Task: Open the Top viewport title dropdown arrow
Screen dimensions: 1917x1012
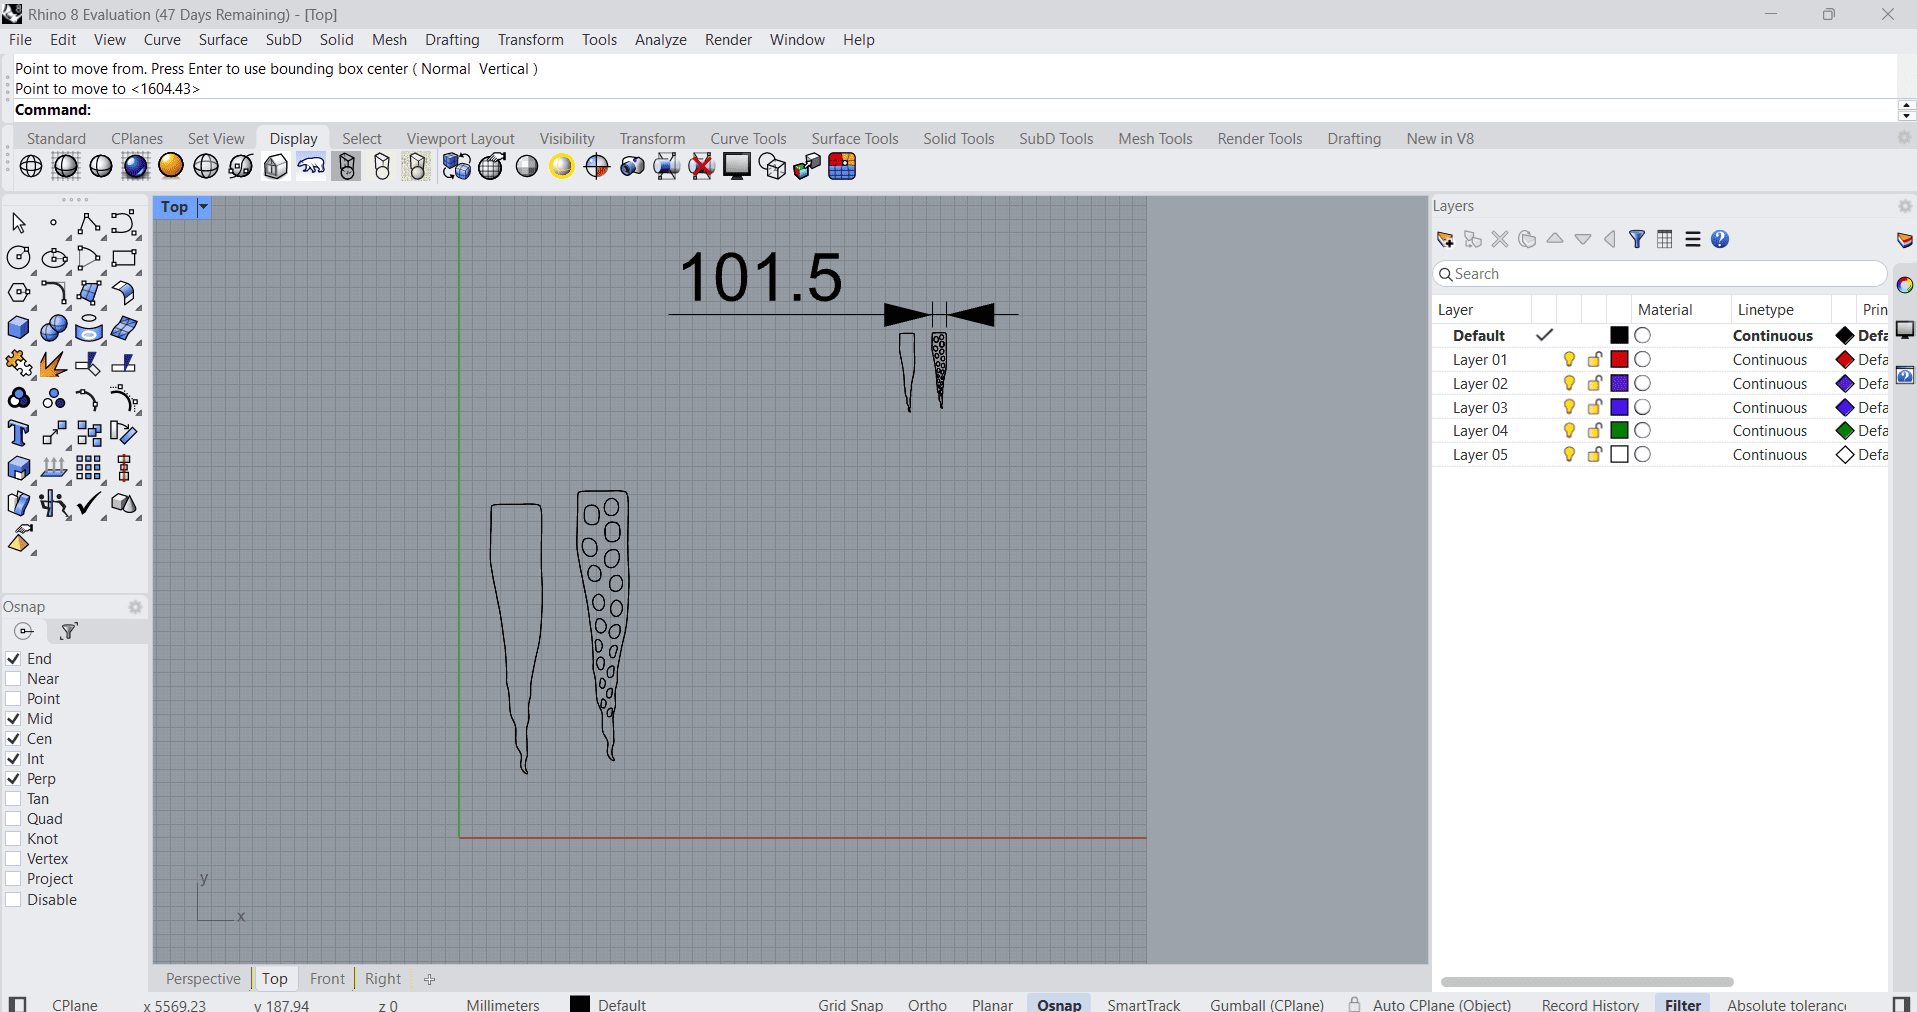Action: 203,207
